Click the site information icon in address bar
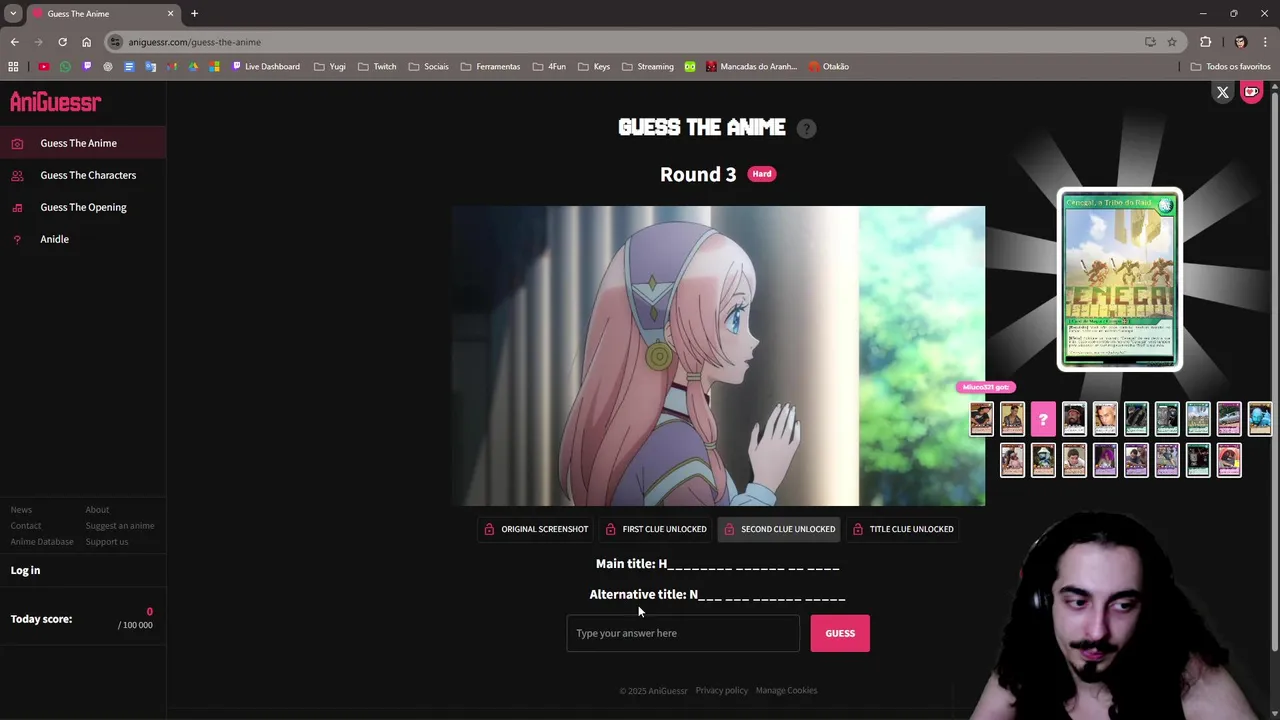Screen dimensions: 1280x720 (116, 42)
